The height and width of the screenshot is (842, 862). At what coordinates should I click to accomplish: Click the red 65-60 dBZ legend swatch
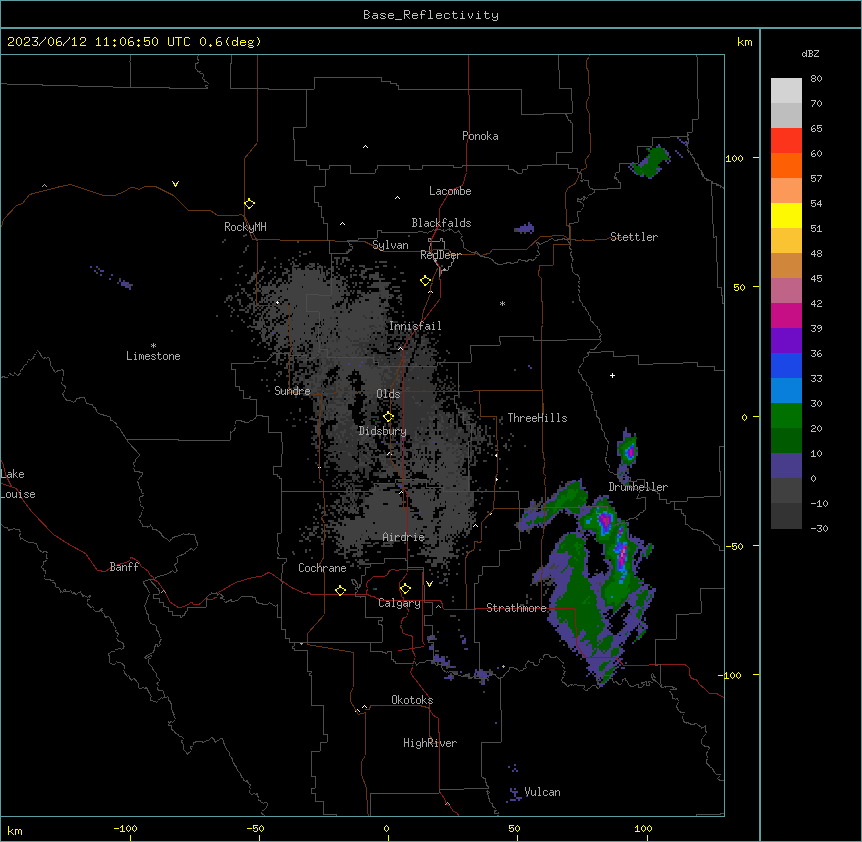pyautogui.click(x=786, y=141)
